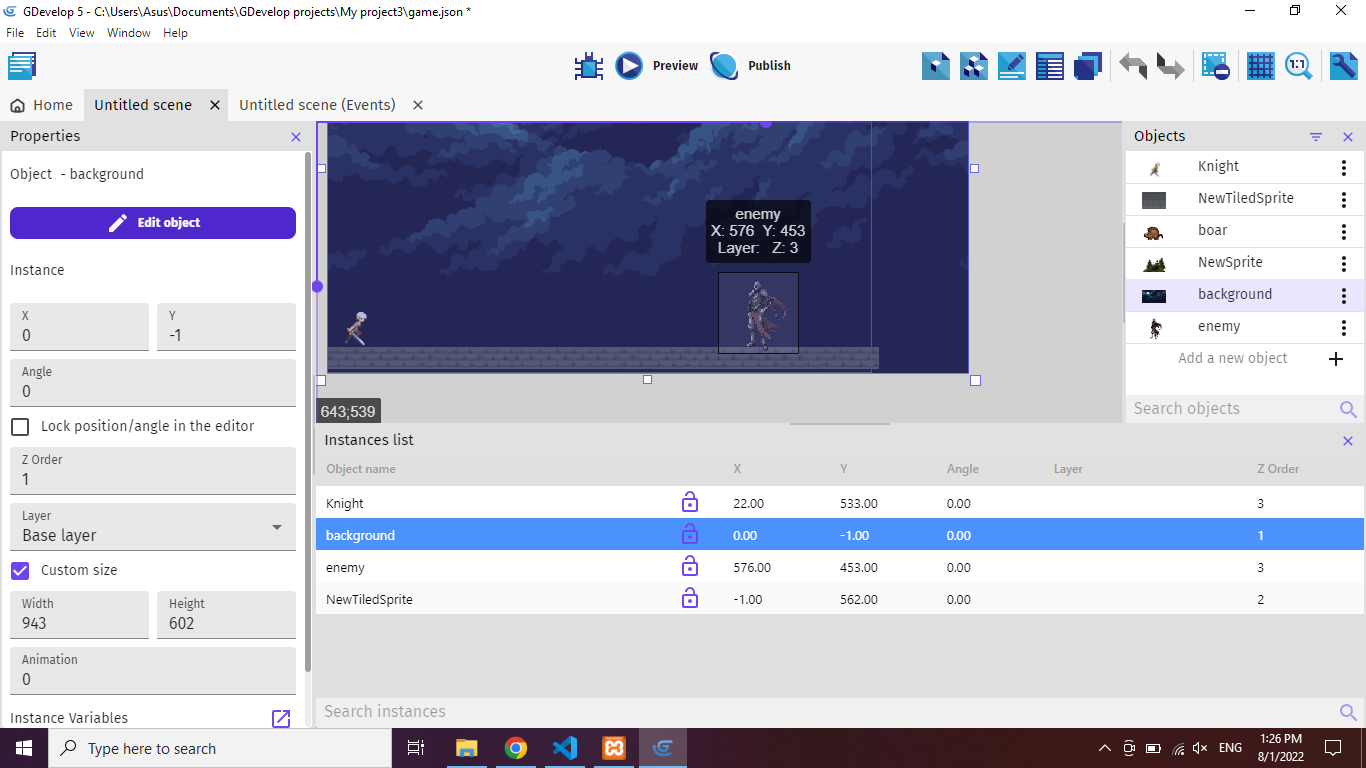Click the Animation input field
The width and height of the screenshot is (1366, 768).
[x=153, y=671]
